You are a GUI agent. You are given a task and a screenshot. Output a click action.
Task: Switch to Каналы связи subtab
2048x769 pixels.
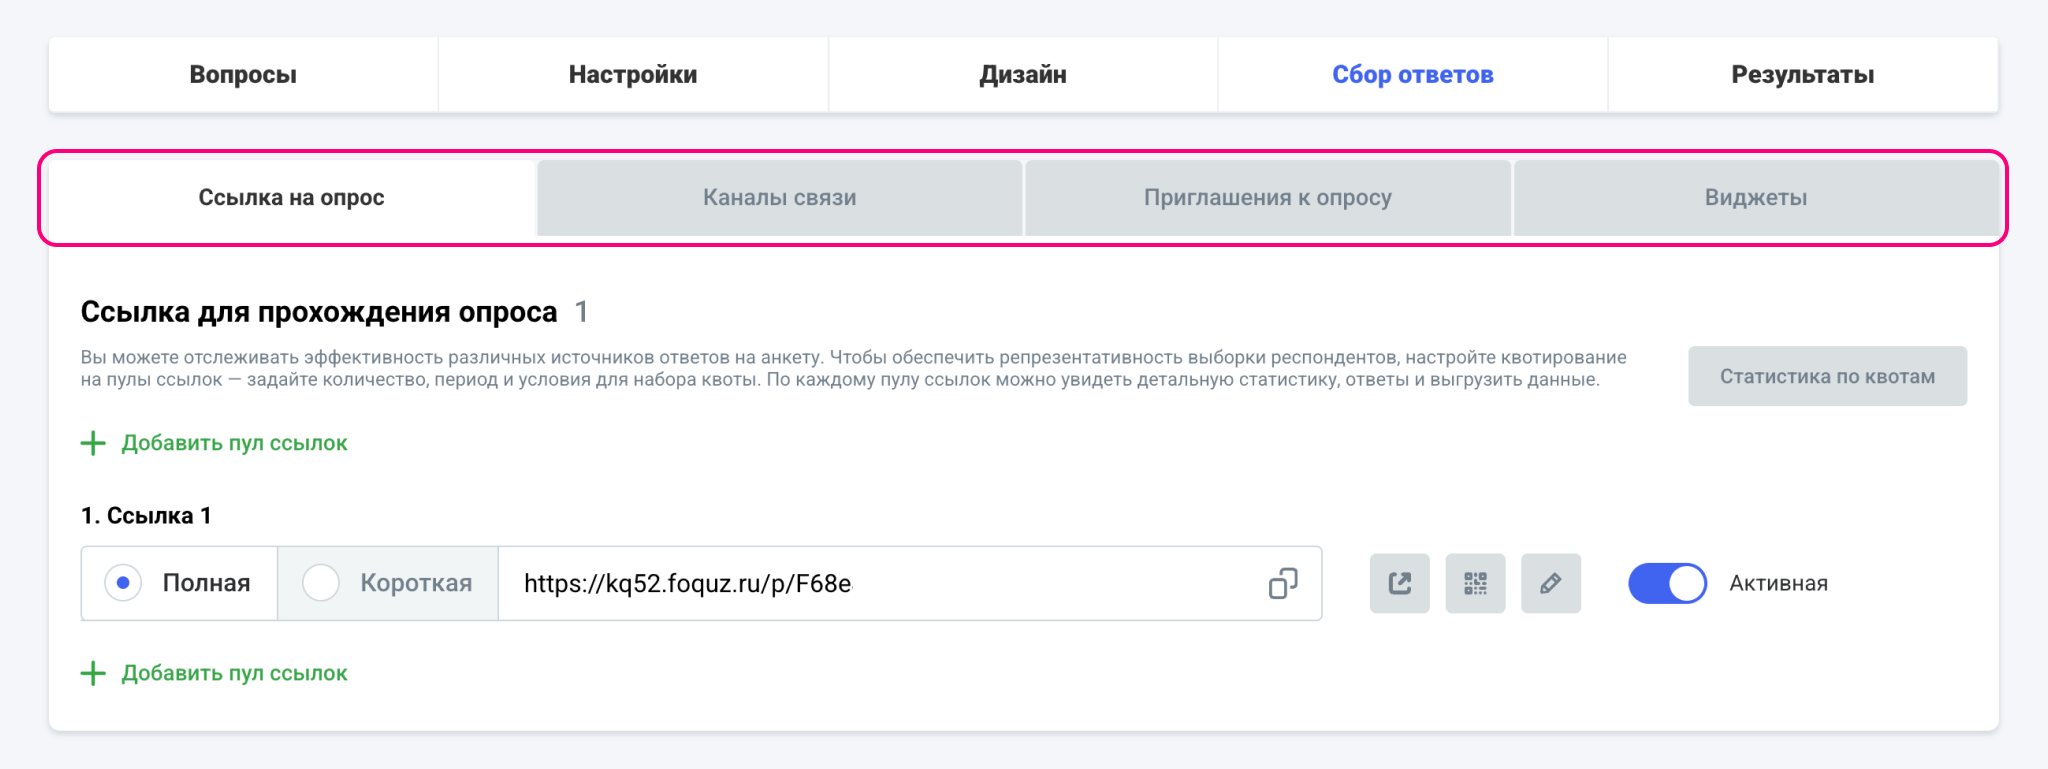pos(779,198)
